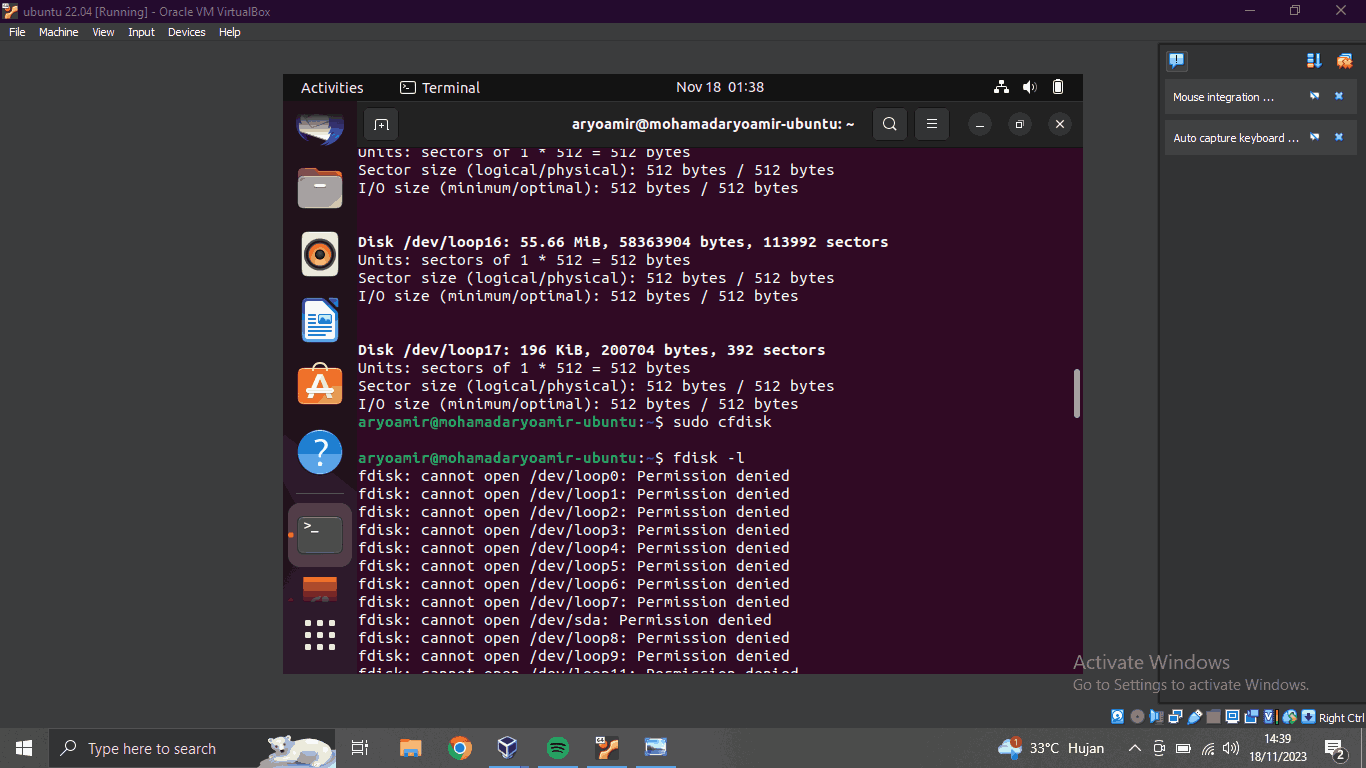
Task: Open the GNOME network status icon
Action: pyautogui.click(x=1001, y=87)
